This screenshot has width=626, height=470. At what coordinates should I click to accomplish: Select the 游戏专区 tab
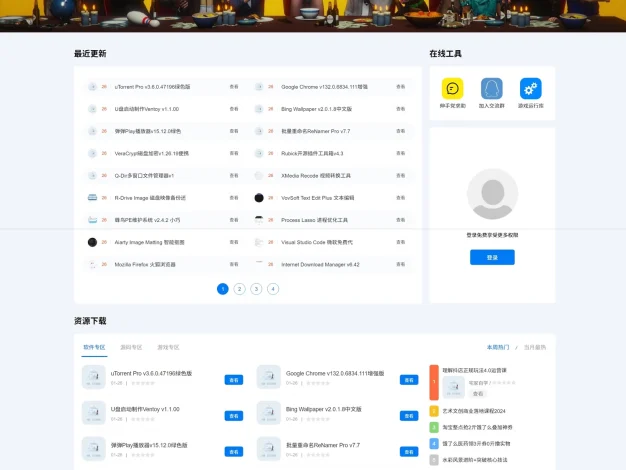[168, 347]
